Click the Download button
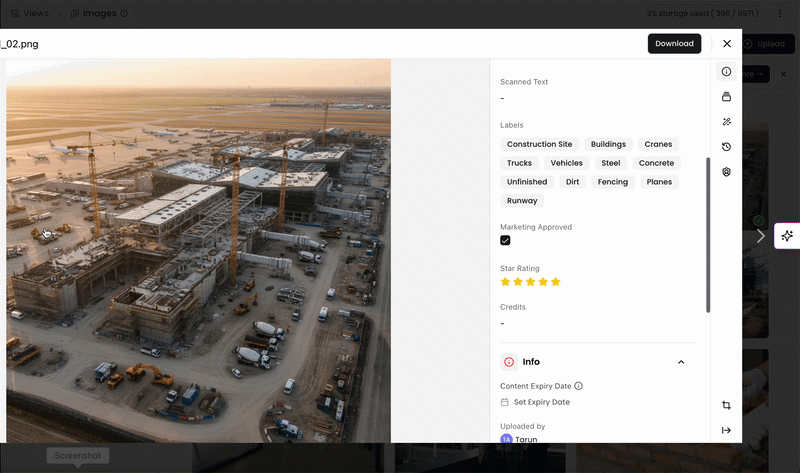The width and height of the screenshot is (800, 473). [x=674, y=43]
